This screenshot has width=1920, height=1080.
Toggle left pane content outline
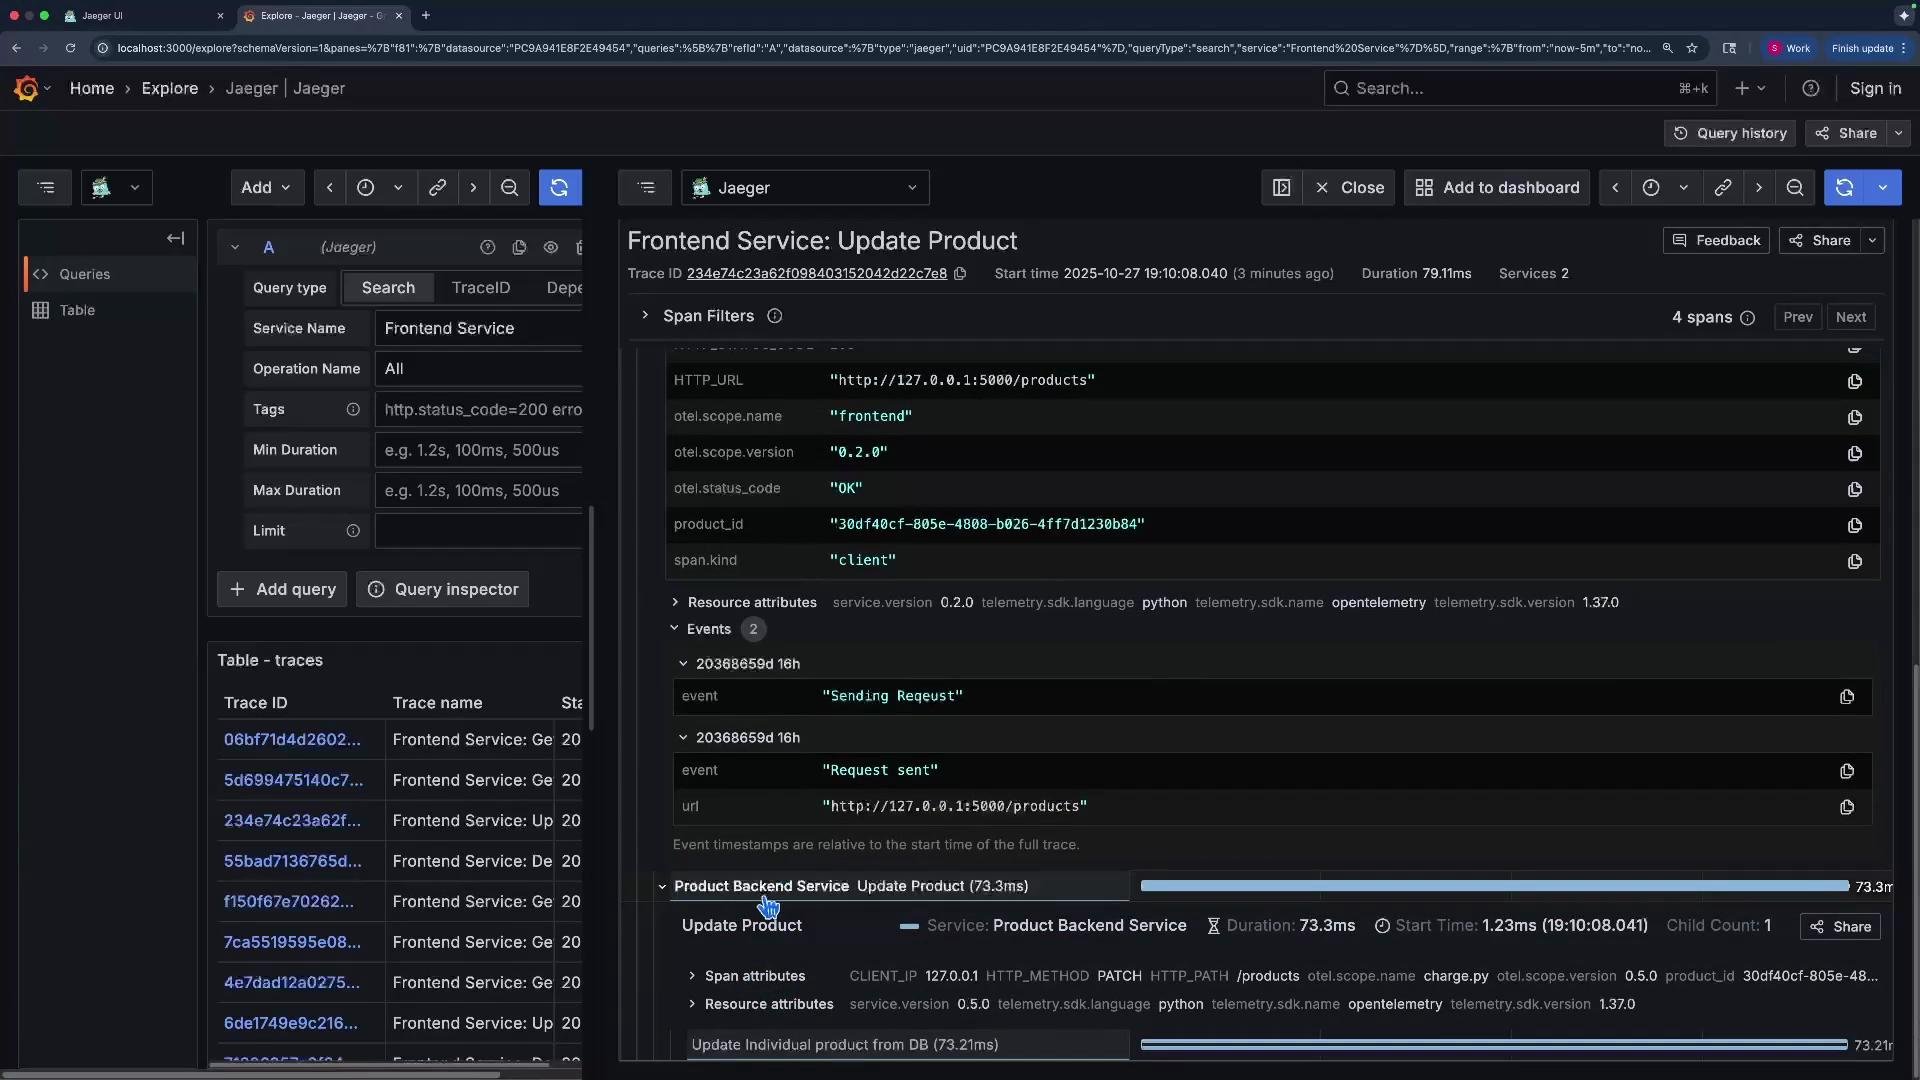click(45, 188)
